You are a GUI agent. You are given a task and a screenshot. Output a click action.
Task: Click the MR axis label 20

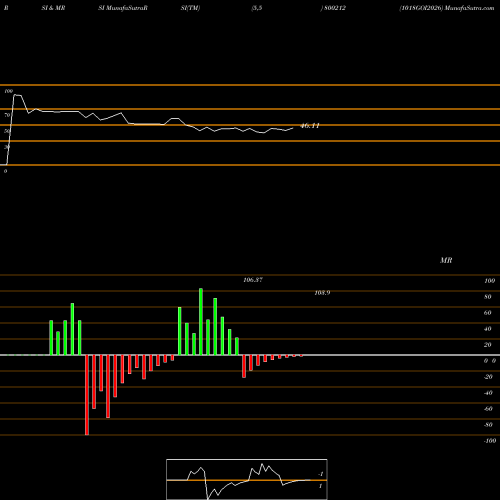pos(488,345)
